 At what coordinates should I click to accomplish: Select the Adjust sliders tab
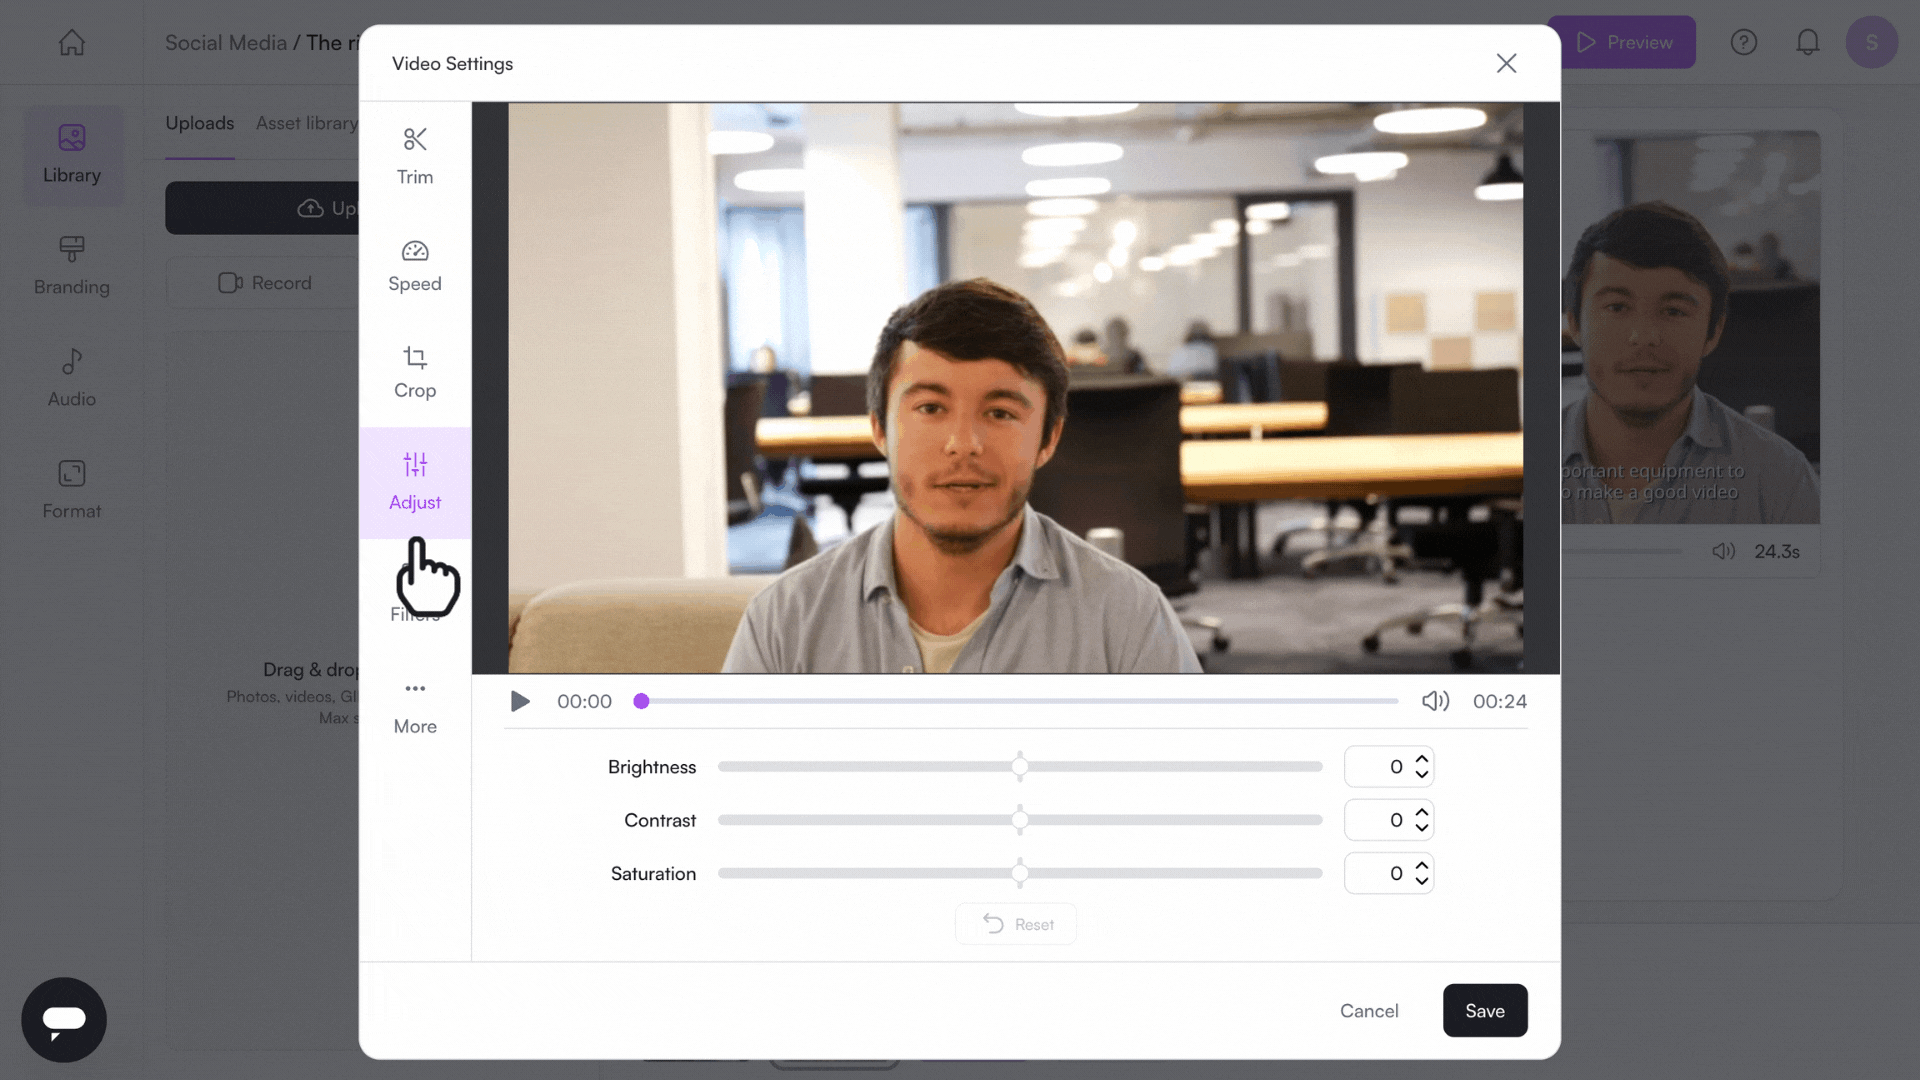coord(415,482)
